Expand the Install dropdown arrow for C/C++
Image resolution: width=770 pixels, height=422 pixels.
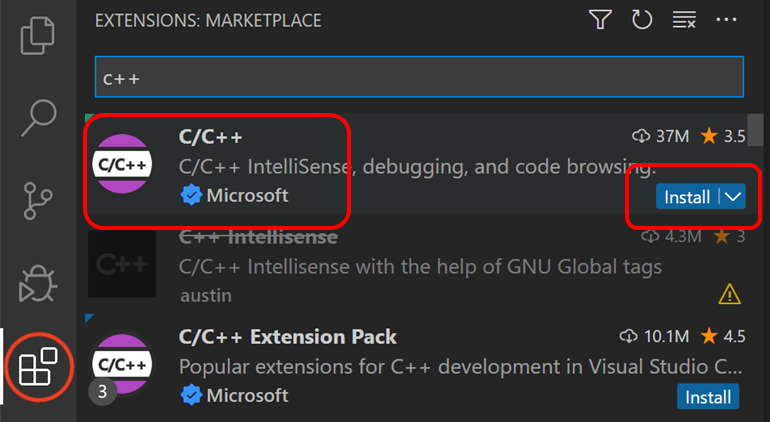(733, 197)
